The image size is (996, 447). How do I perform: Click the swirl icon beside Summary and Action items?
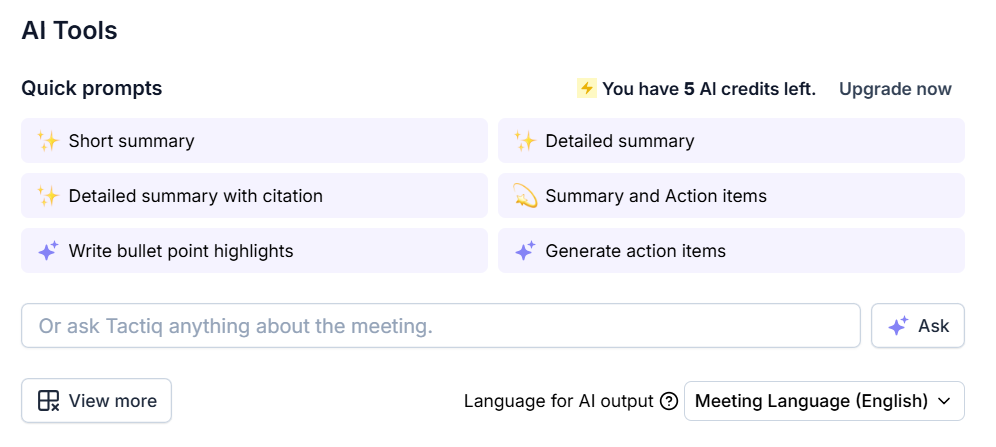tap(525, 196)
